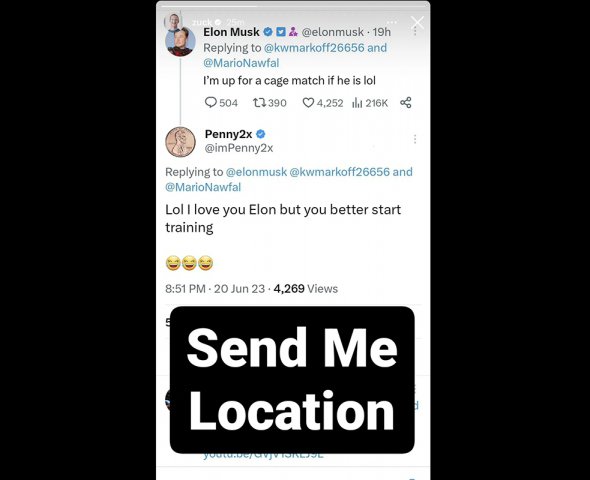Open the story options ellipsis at top
The width and height of the screenshot is (590, 480).
coord(392,23)
